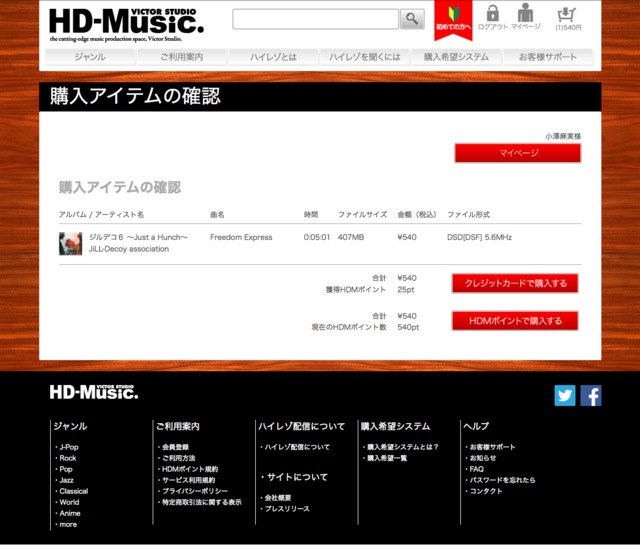This screenshot has width=640, height=545.
Task: Open My Page person icon in header
Action: coord(526,17)
